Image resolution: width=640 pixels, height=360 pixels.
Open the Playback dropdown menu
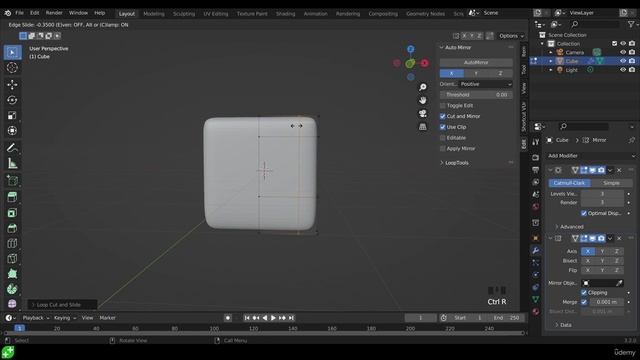pos(36,318)
